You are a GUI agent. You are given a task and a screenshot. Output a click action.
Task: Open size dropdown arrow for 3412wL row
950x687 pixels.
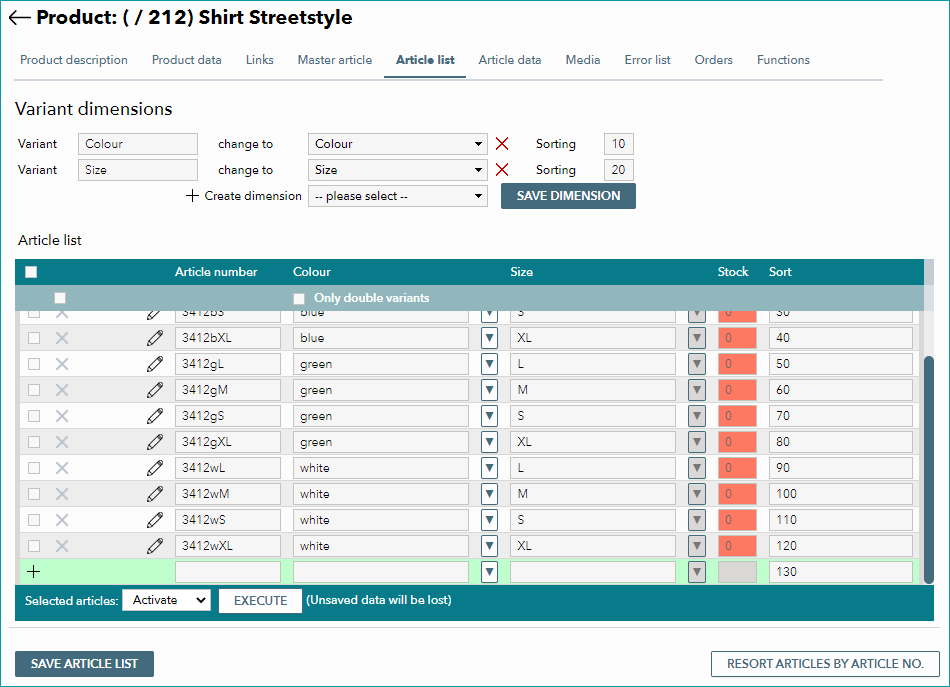click(697, 468)
